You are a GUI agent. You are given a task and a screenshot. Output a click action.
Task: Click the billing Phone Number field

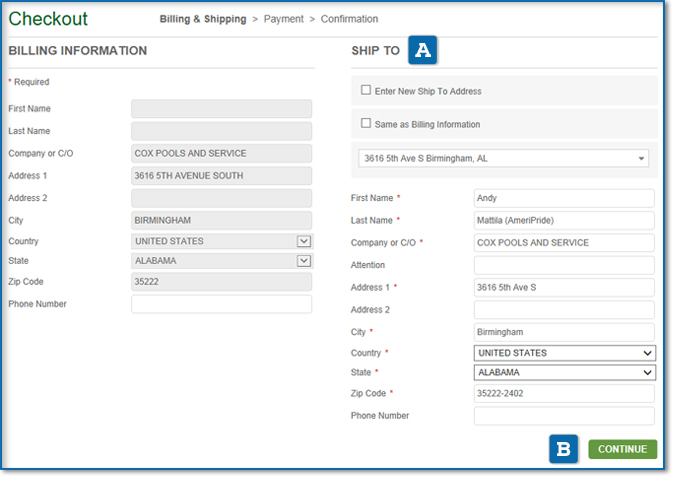tap(221, 304)
